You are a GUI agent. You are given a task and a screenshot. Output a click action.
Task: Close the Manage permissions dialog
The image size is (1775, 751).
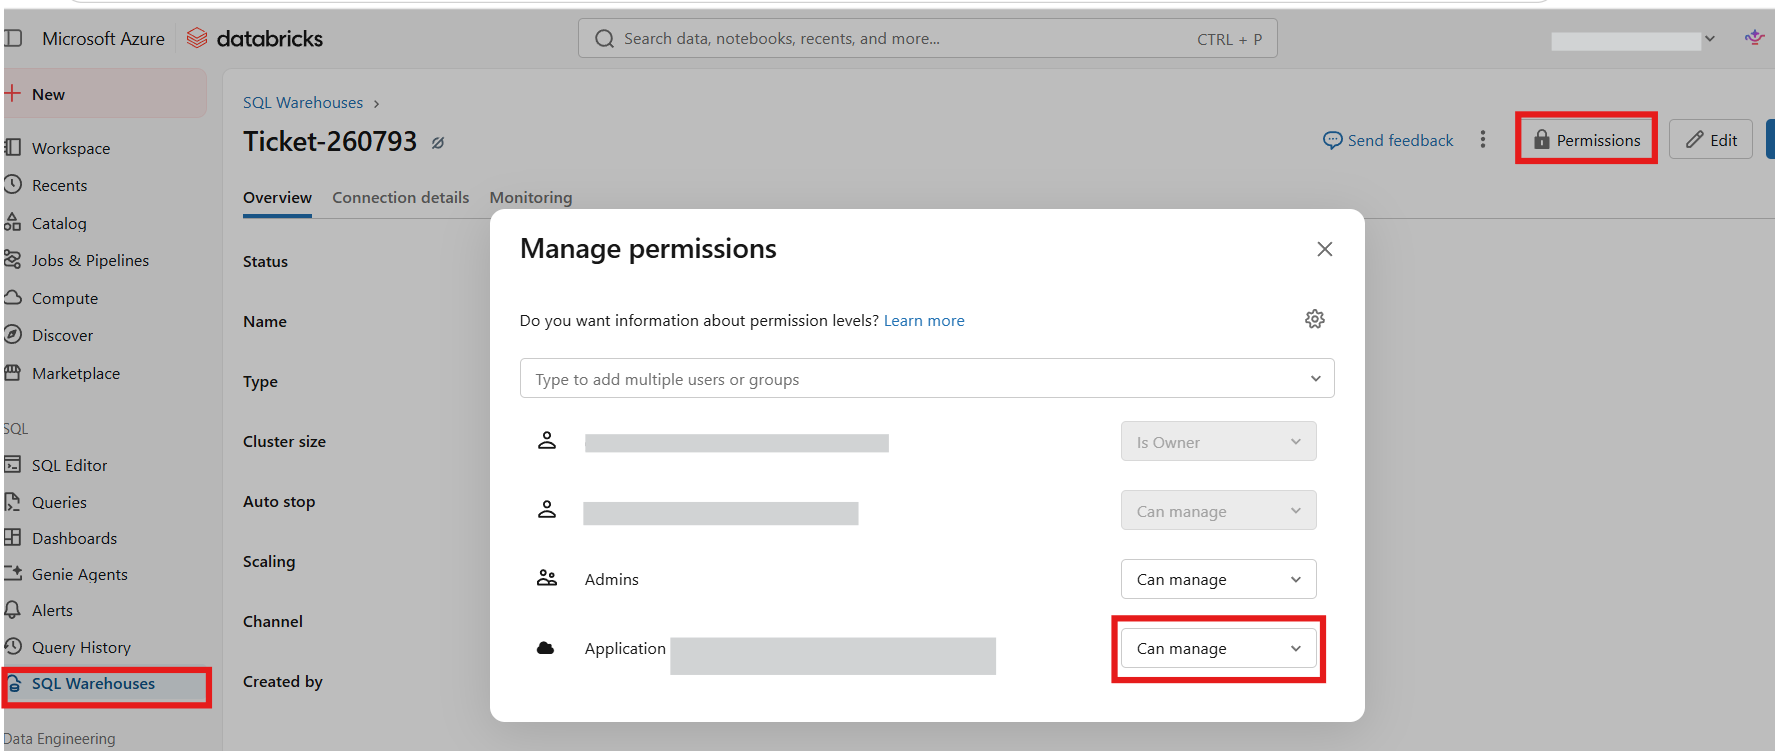tap(1325, 249)
